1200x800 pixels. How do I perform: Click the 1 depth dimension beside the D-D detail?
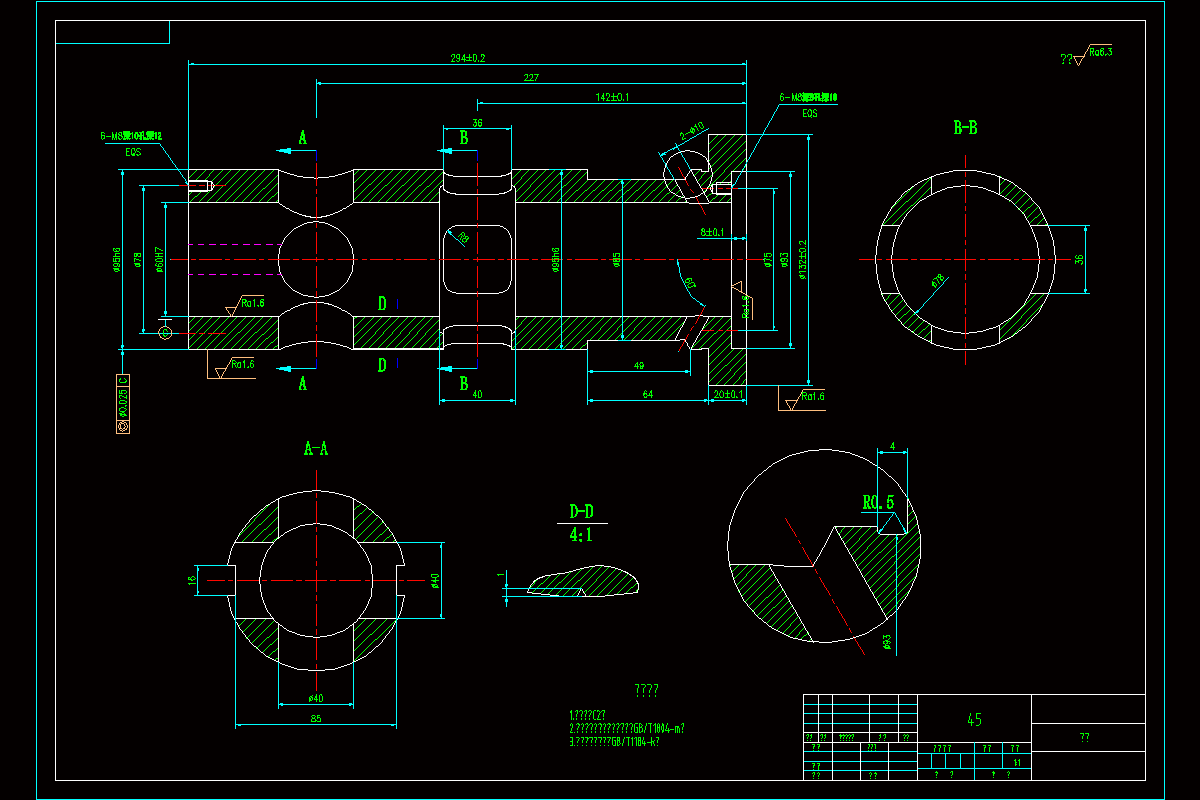(501, 575)
